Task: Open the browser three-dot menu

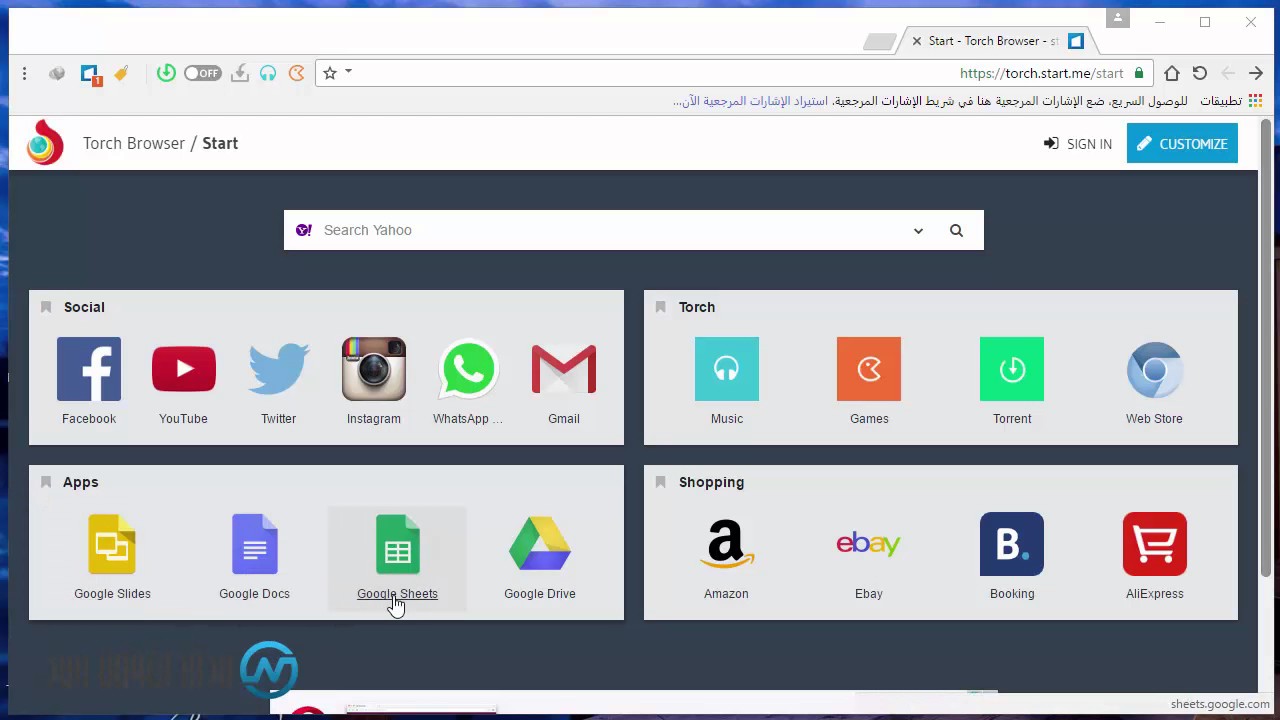Action: [25, 73]
